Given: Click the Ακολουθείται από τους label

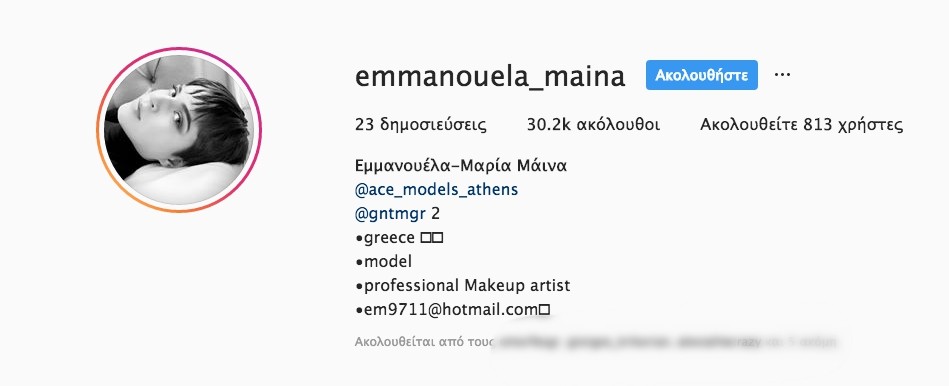Looking at the screenshot, I should (425, 342).
